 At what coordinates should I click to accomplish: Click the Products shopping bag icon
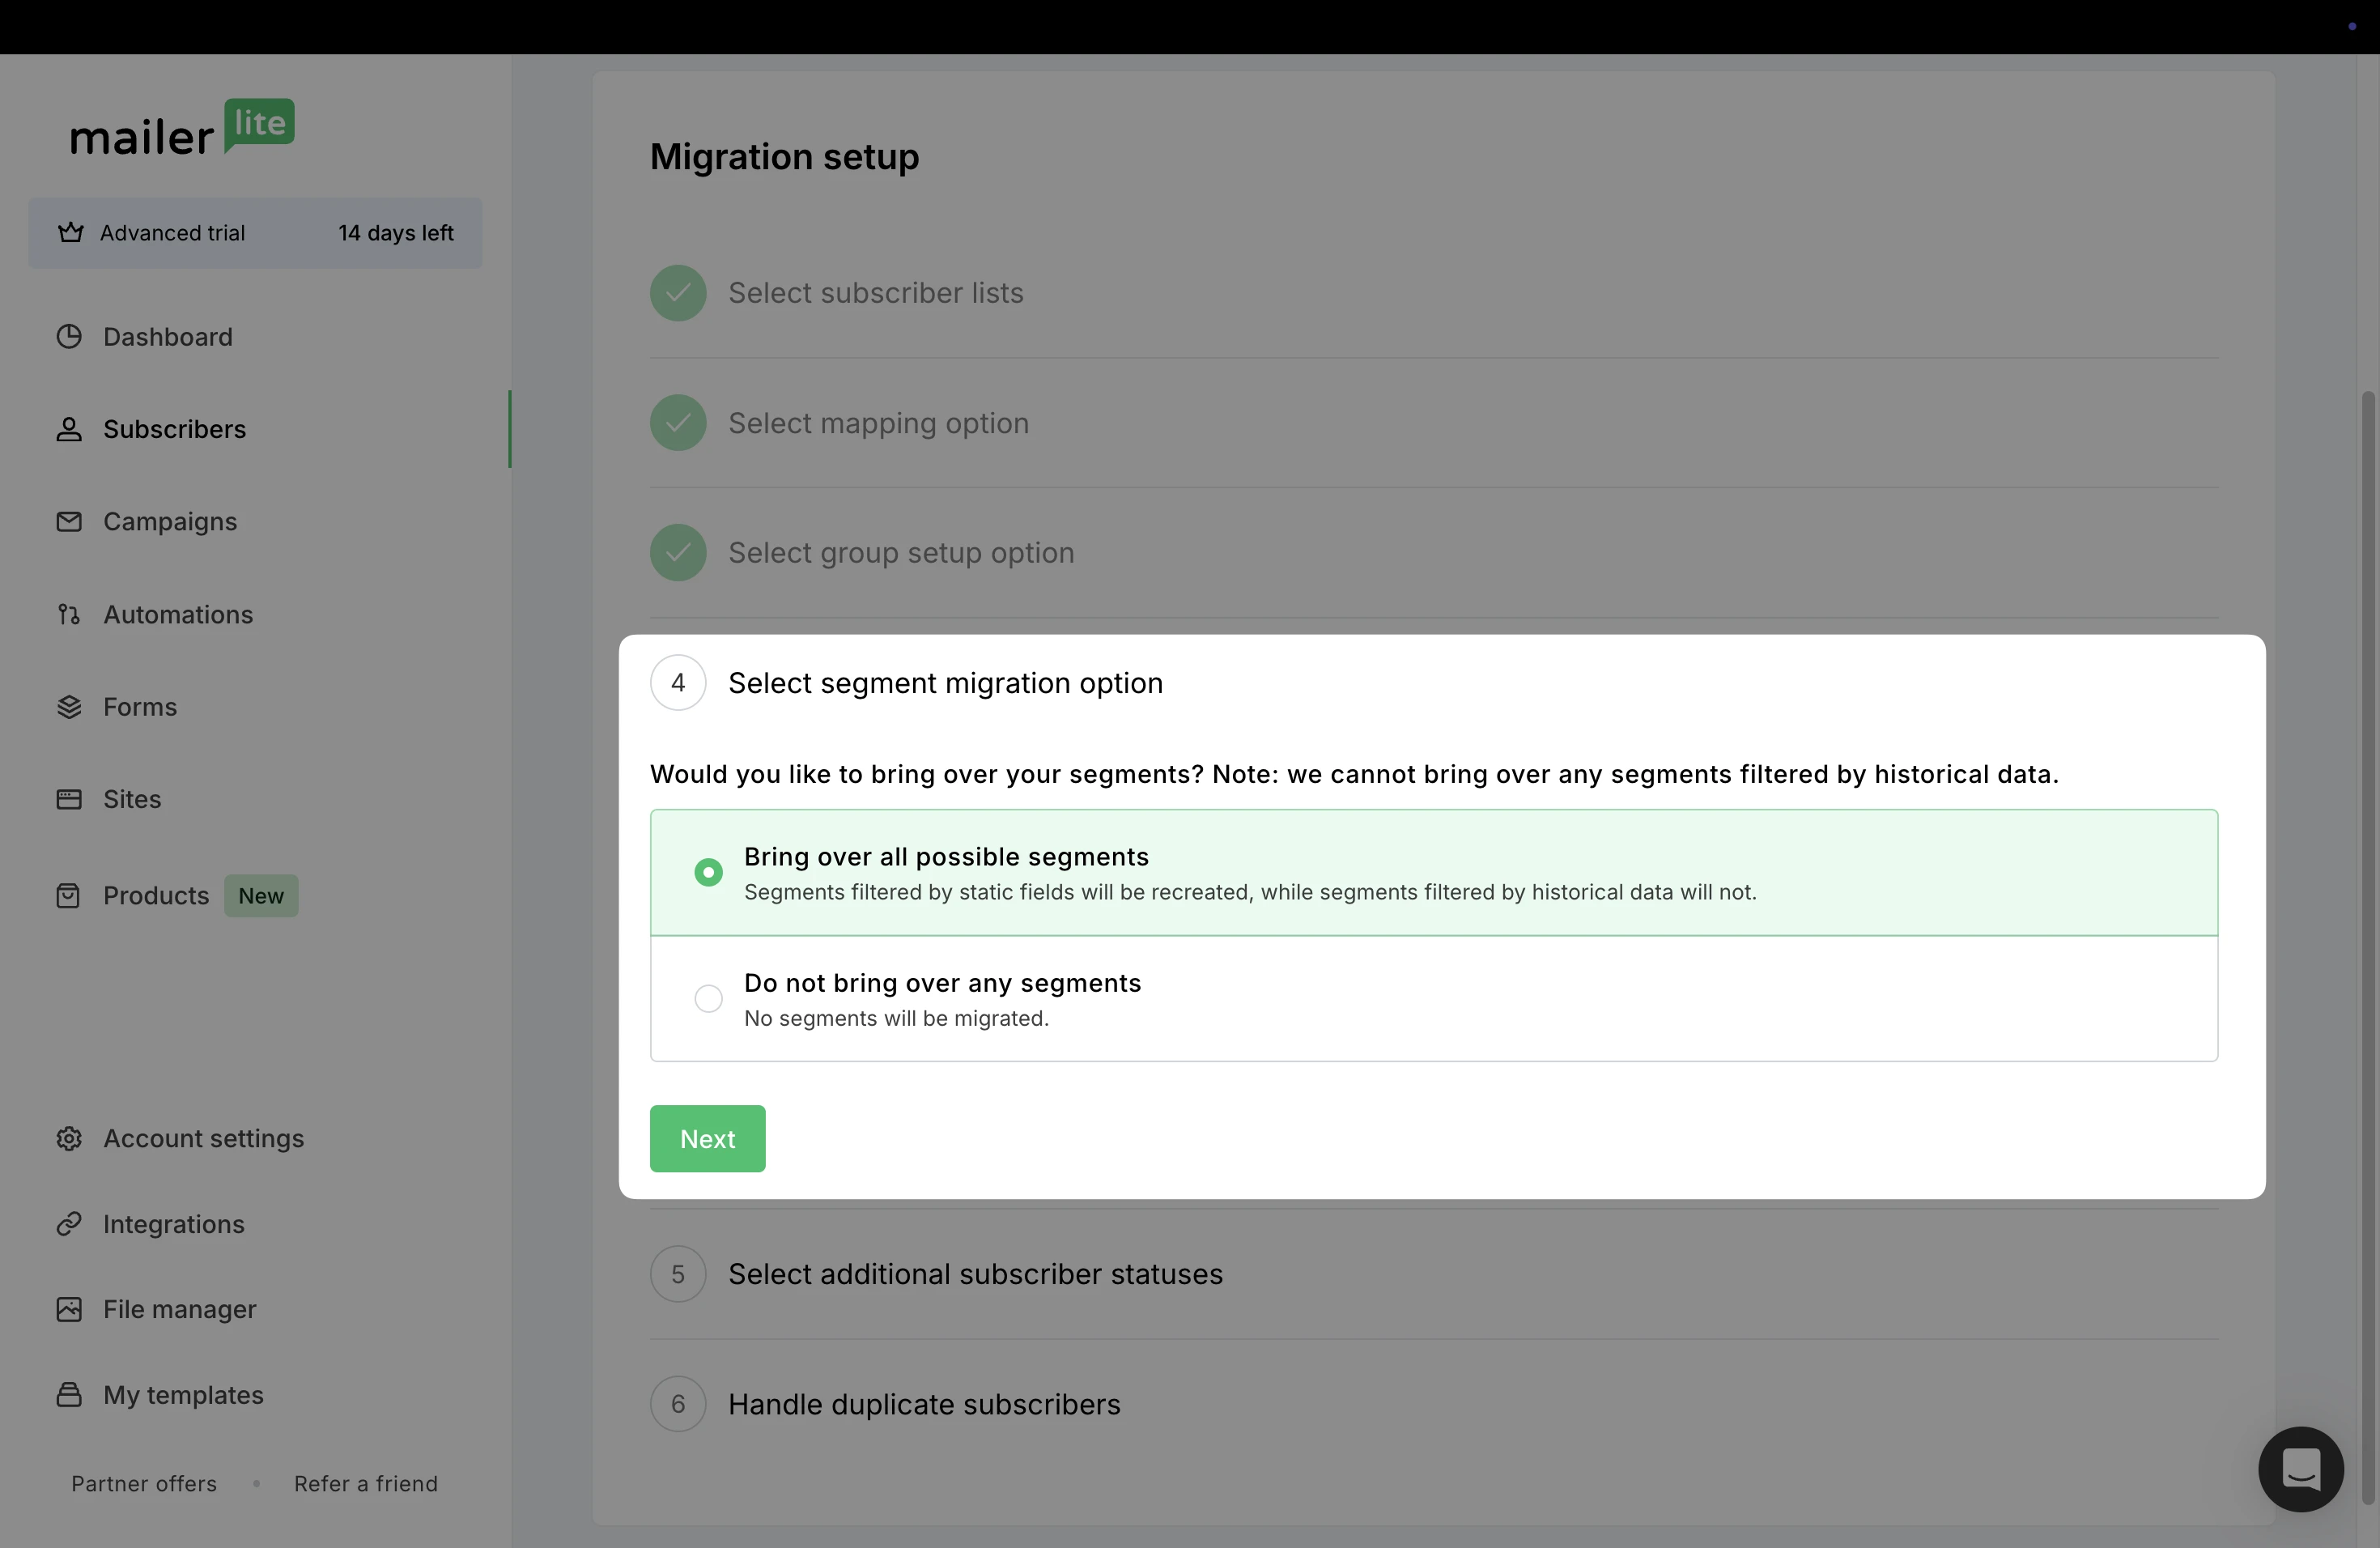pos(69,895)
